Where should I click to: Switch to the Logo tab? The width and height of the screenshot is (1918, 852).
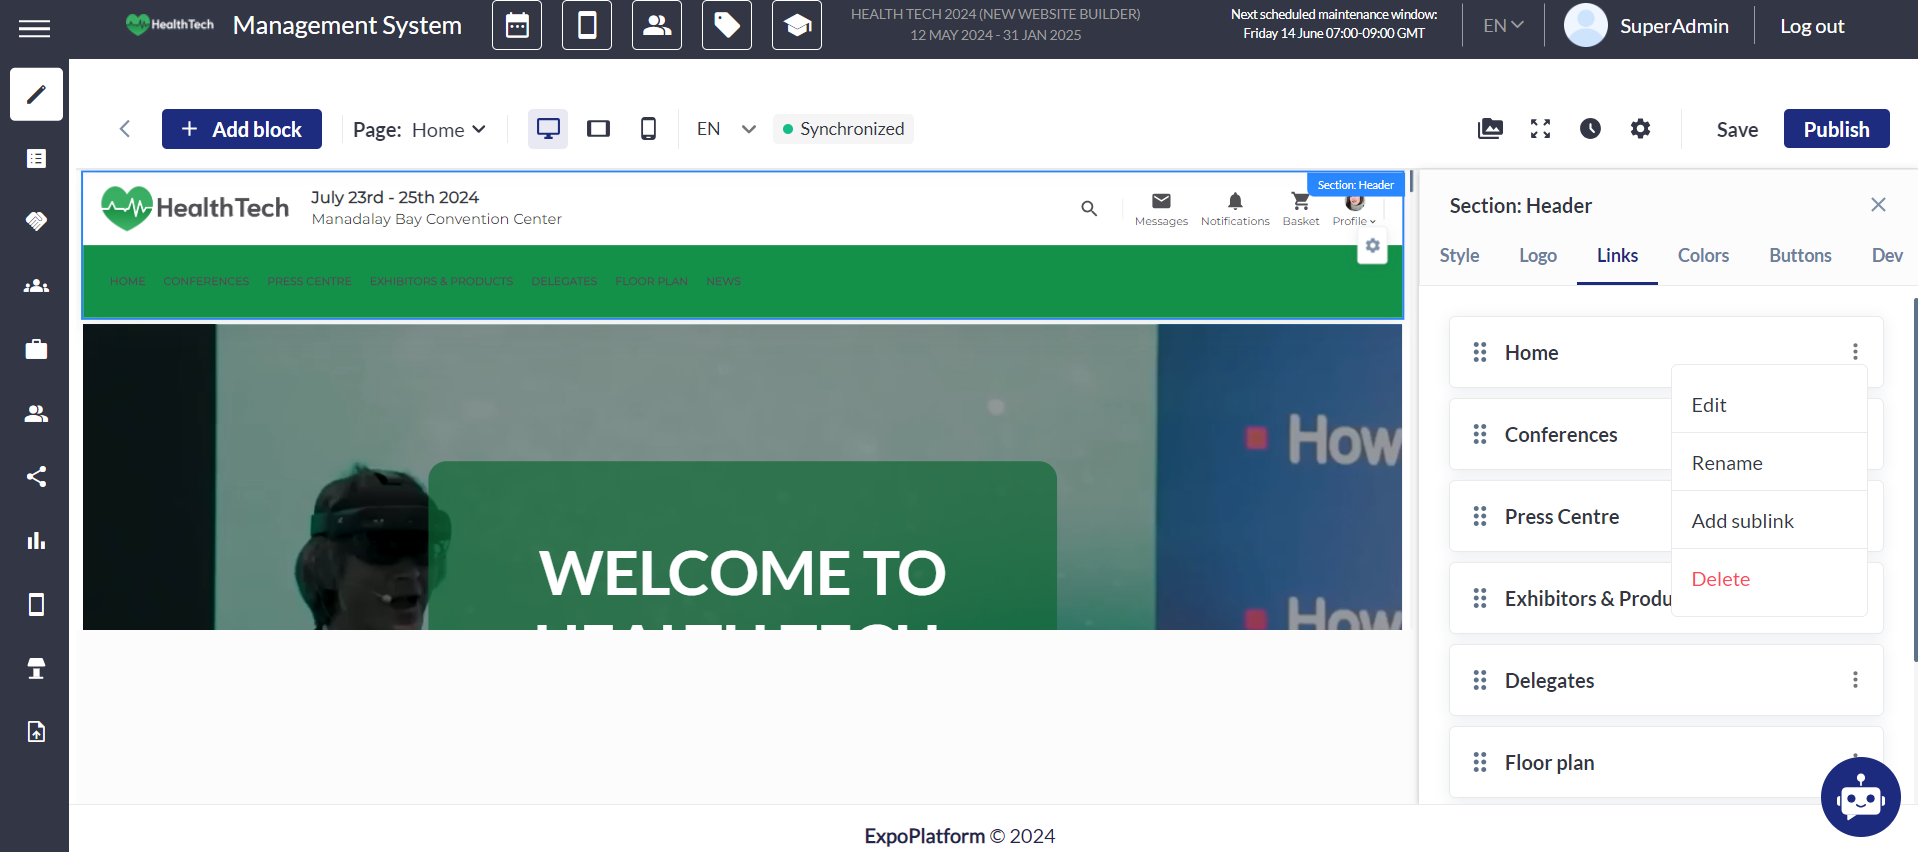click(x=1538, y=256)
